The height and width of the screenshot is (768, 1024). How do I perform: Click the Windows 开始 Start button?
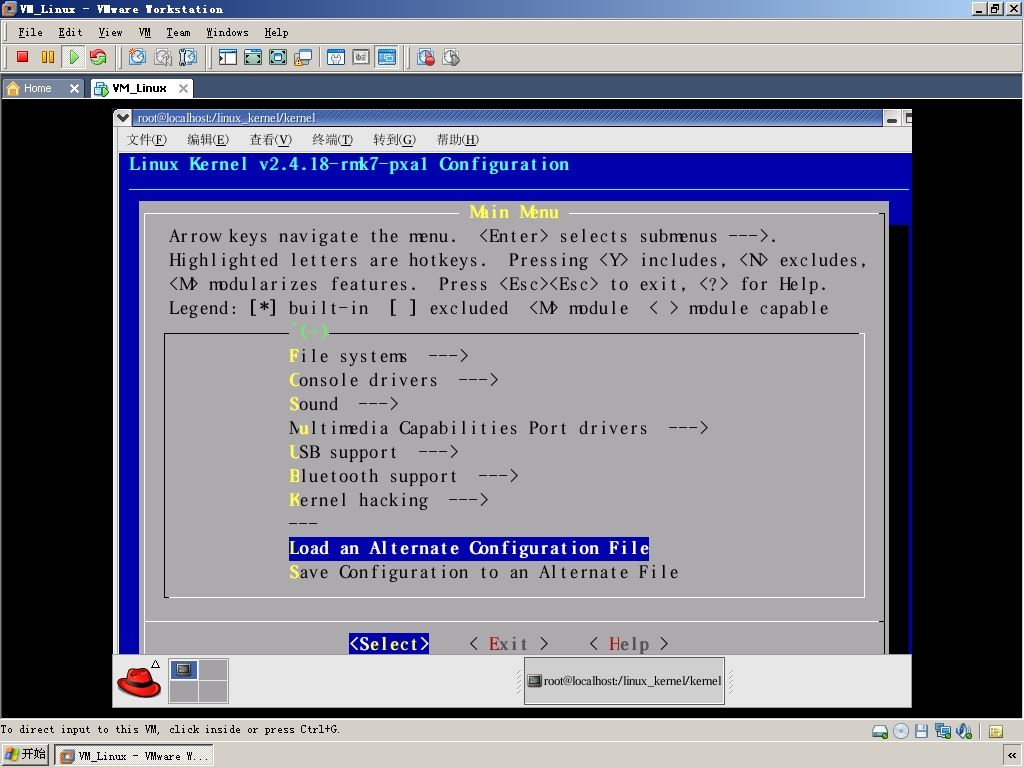coord(25,755)
